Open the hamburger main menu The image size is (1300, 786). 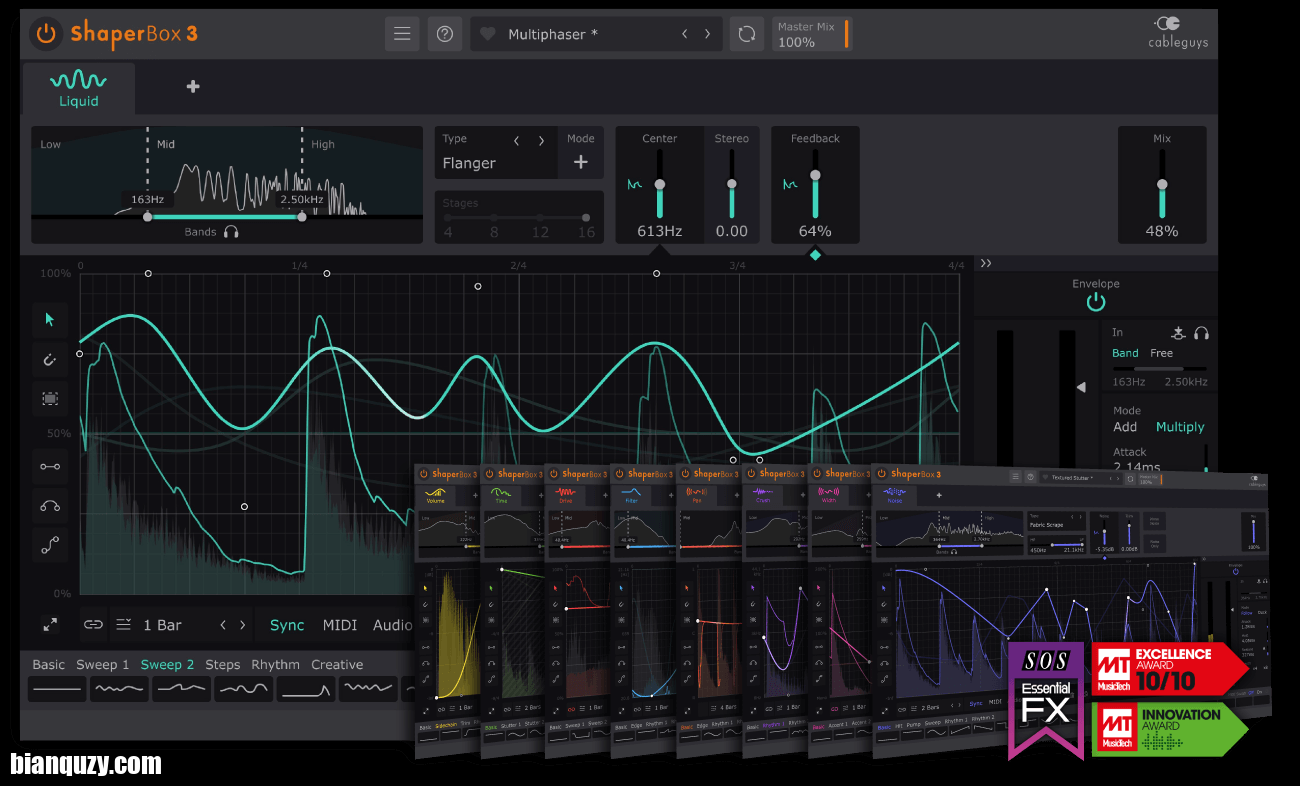(402, 34)
